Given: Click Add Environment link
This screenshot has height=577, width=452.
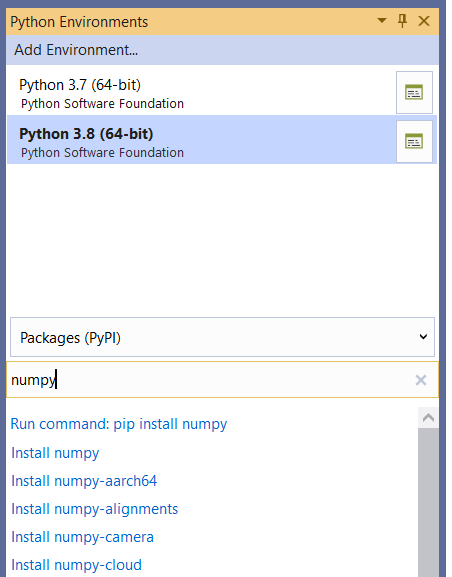Looking at the screenshot, I should [76, 50].
